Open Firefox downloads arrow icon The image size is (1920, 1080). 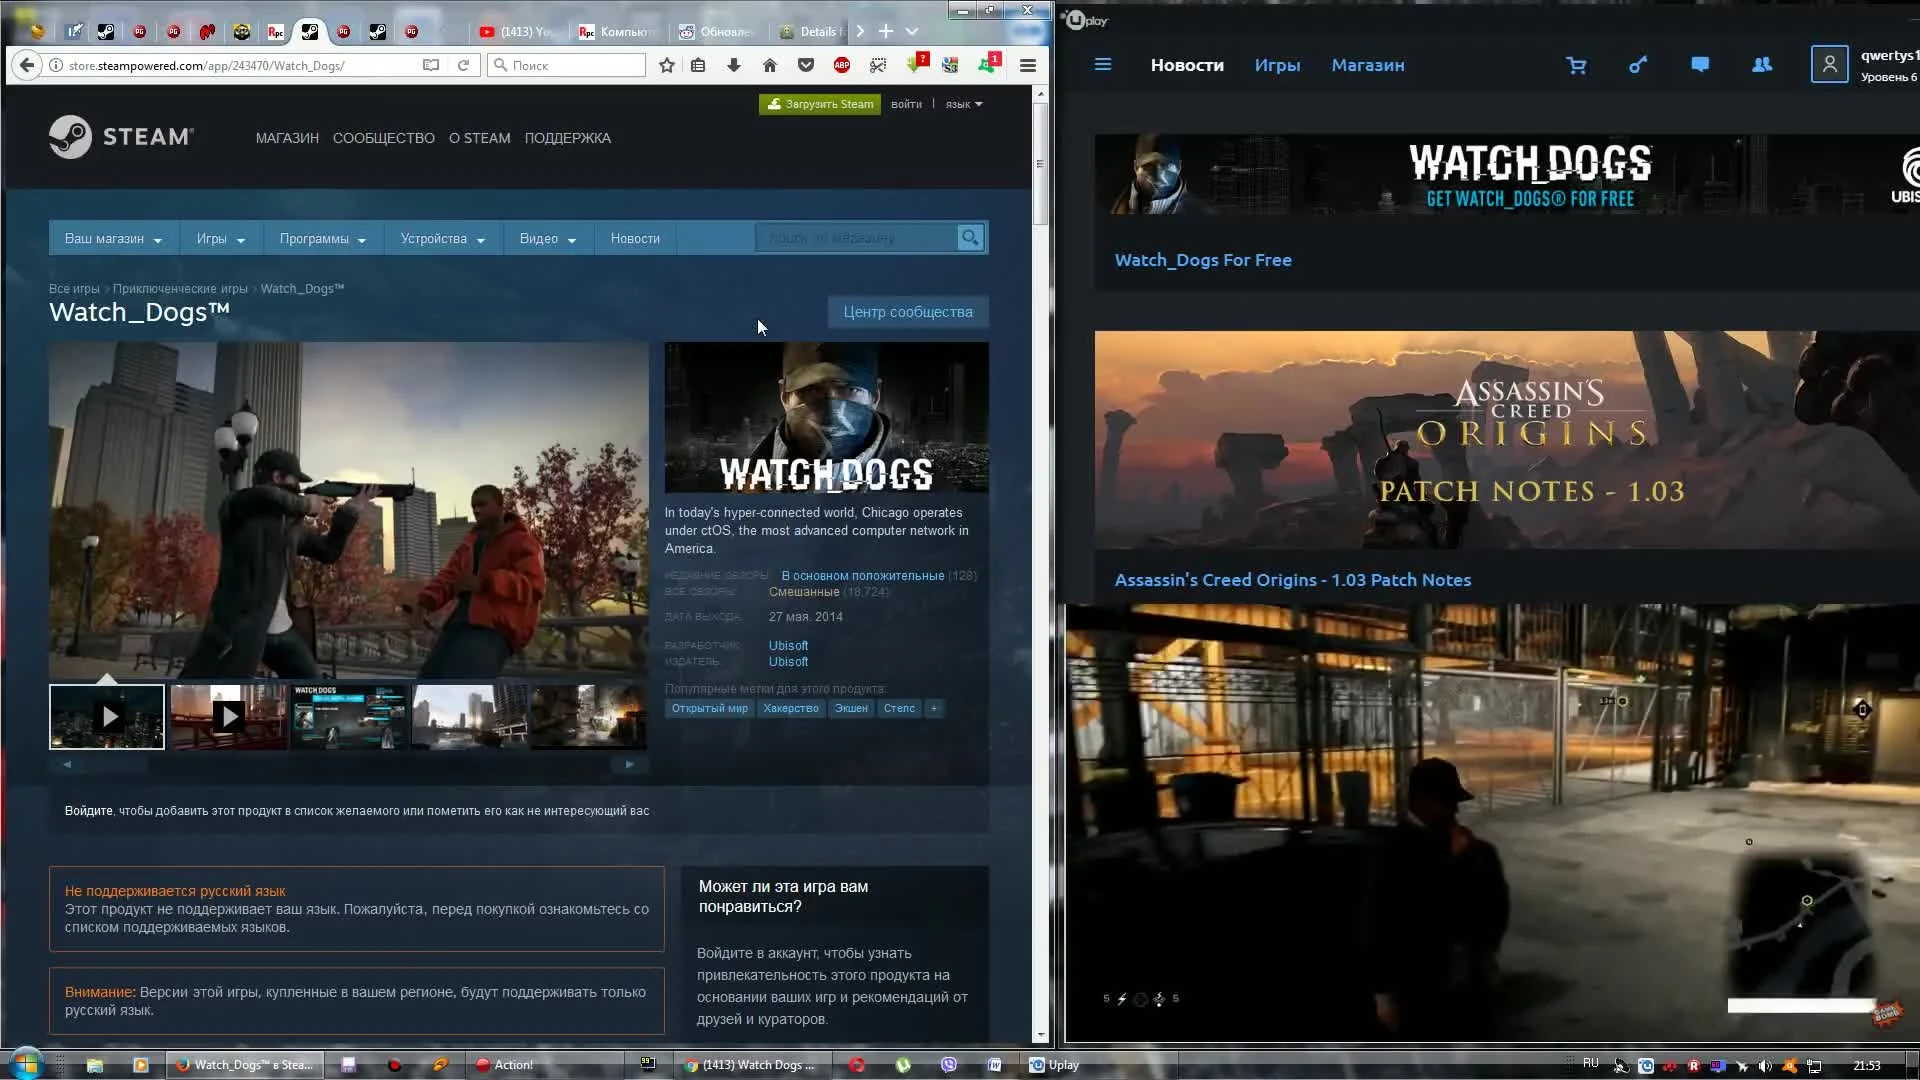[733, 65]
